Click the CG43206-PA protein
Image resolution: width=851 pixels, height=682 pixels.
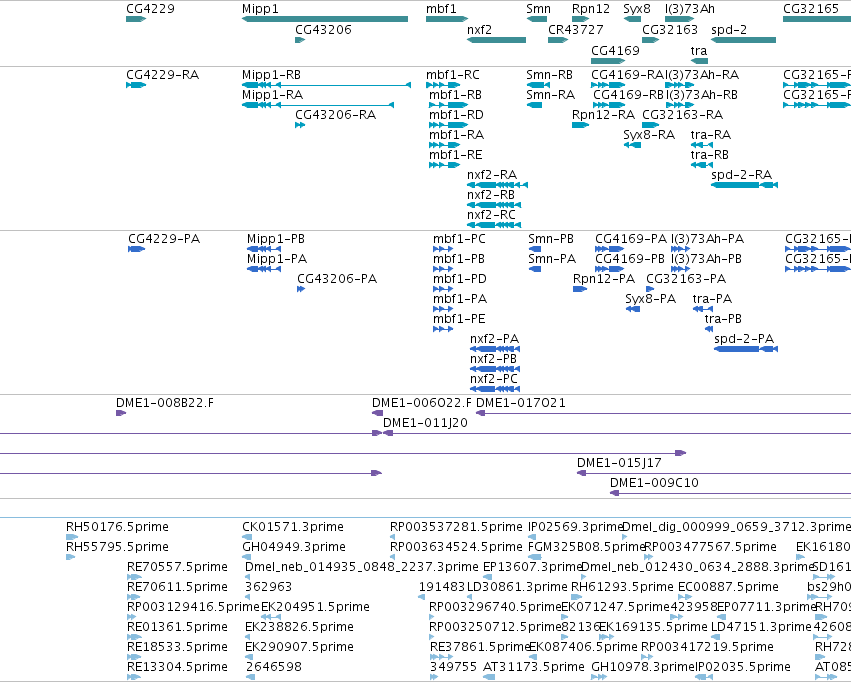(301, 289)
